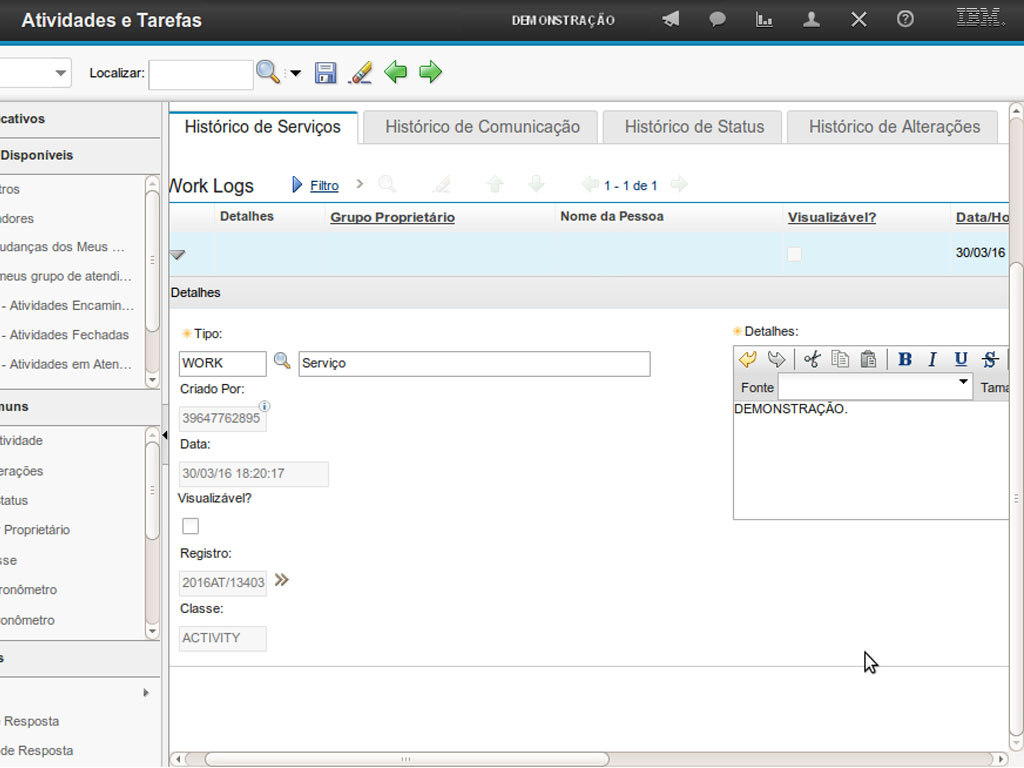Open bulletin board megaphone icon

coord(670,20)
